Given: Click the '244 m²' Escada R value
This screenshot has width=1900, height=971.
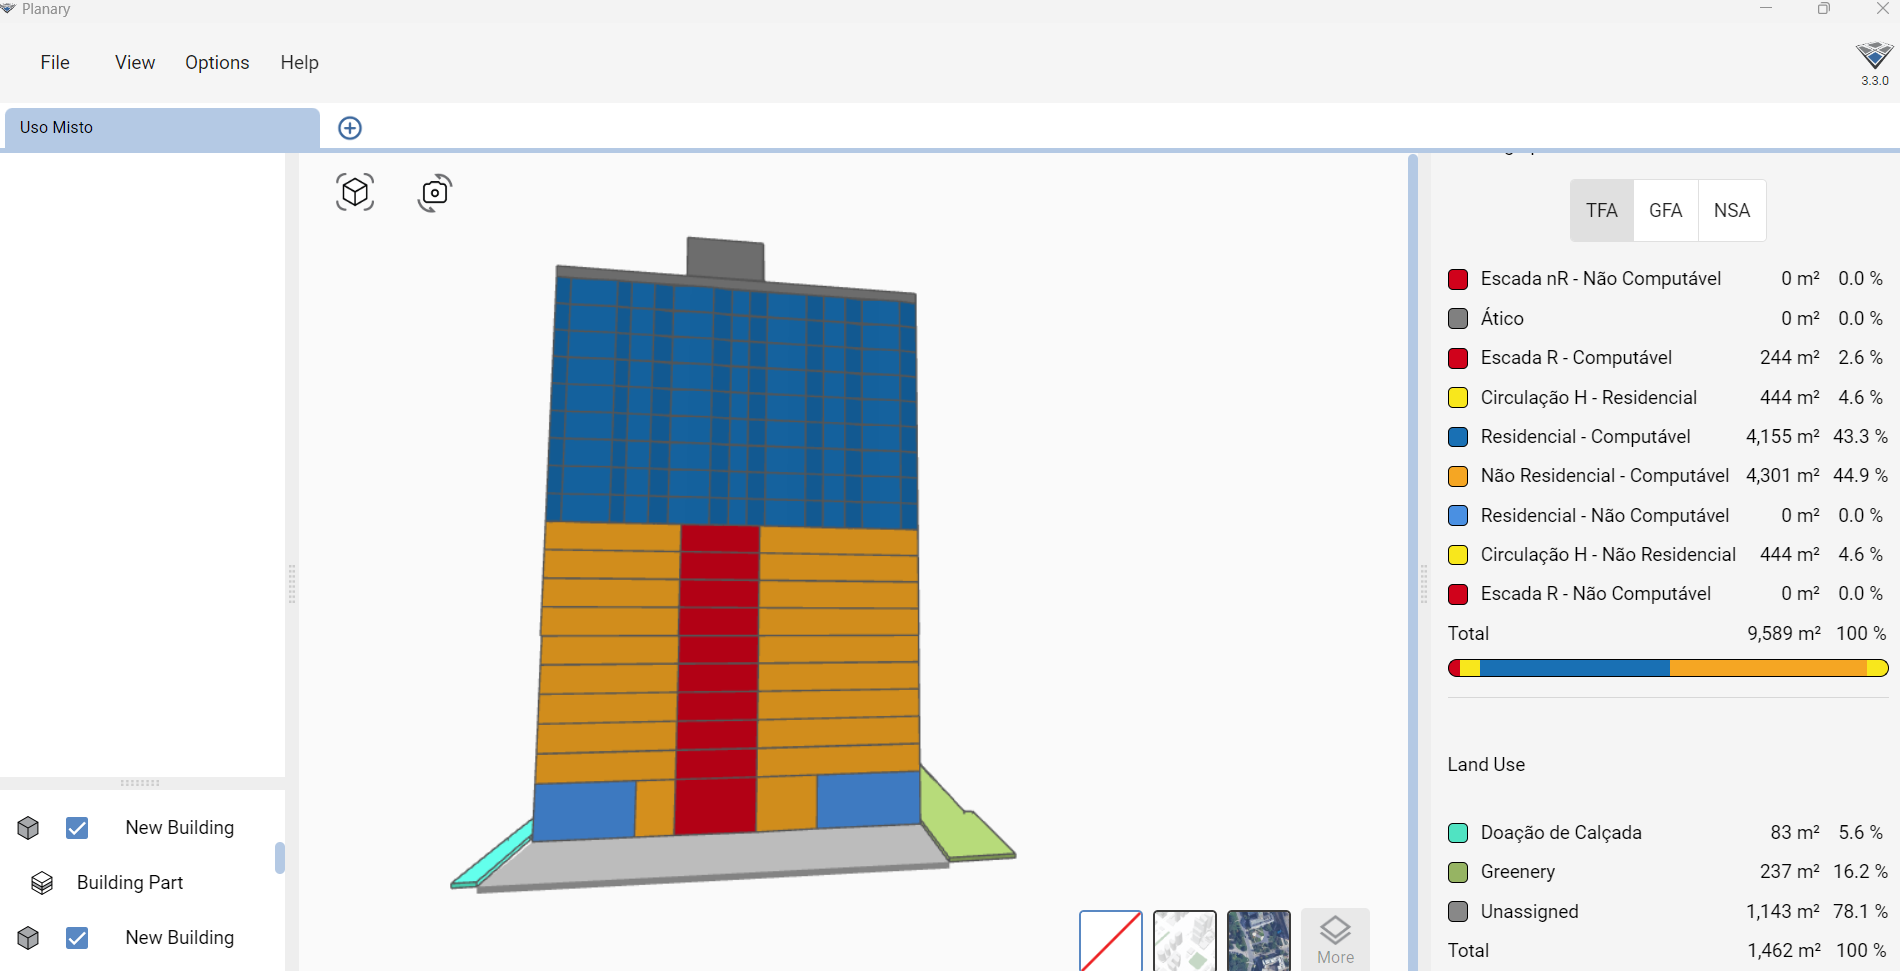Looking at the screenshot, I should tap(1790, 358).
